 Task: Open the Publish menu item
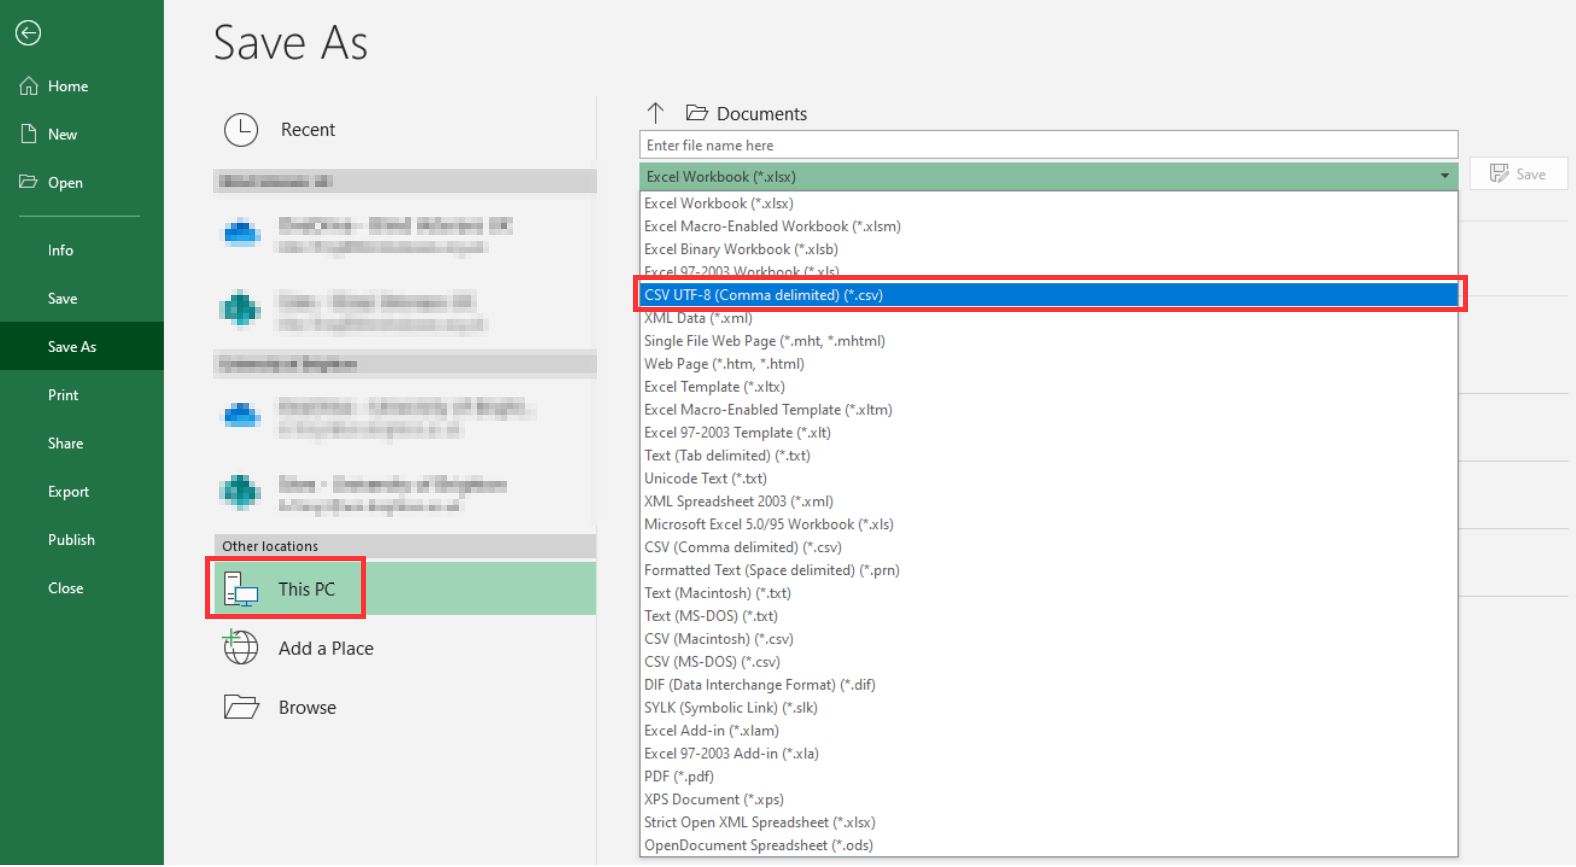71,540
